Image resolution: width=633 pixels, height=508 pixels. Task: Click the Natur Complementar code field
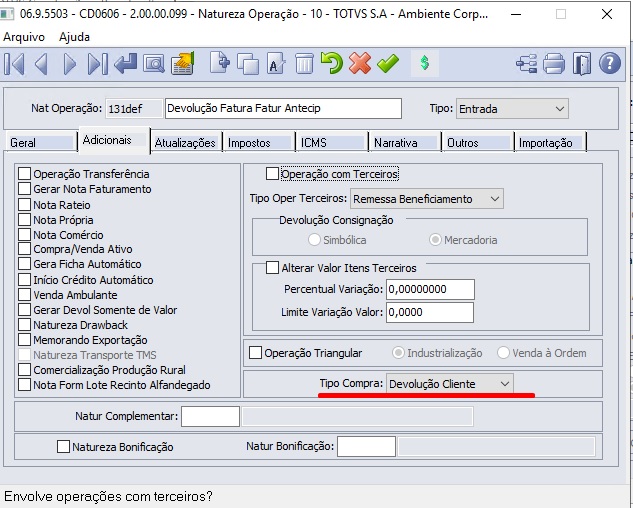tap(210, 416)
